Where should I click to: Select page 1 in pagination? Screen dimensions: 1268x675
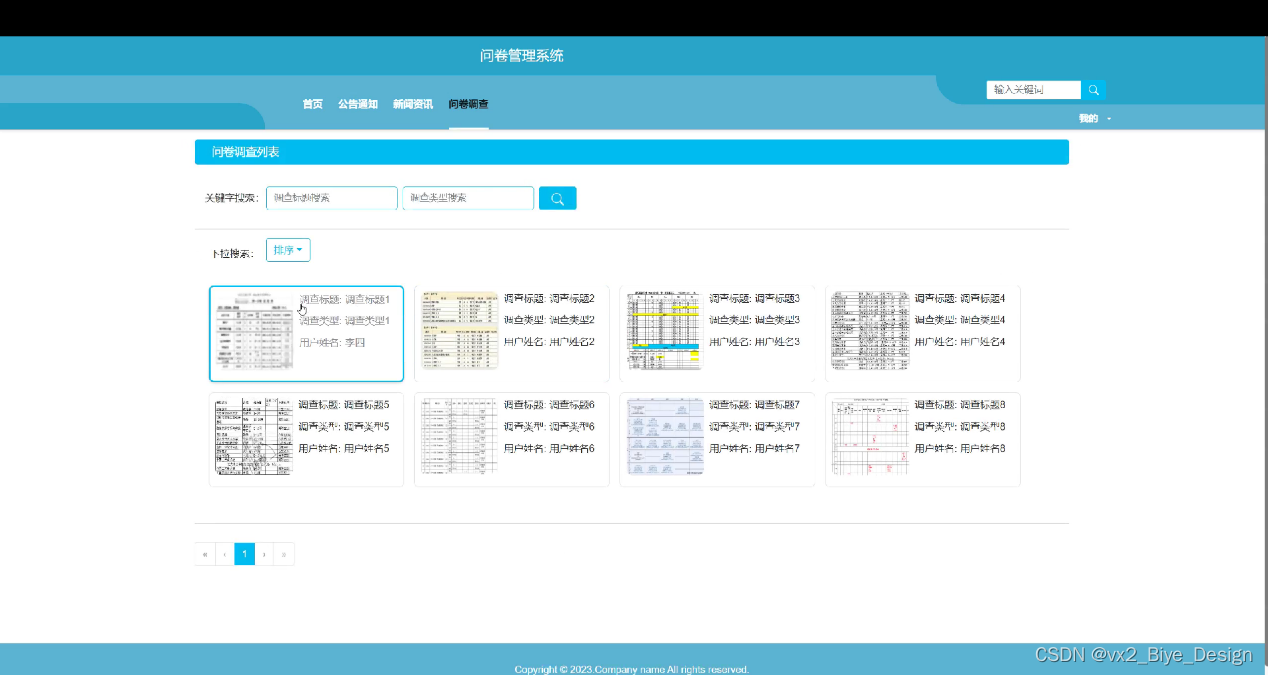coord(245,554)
